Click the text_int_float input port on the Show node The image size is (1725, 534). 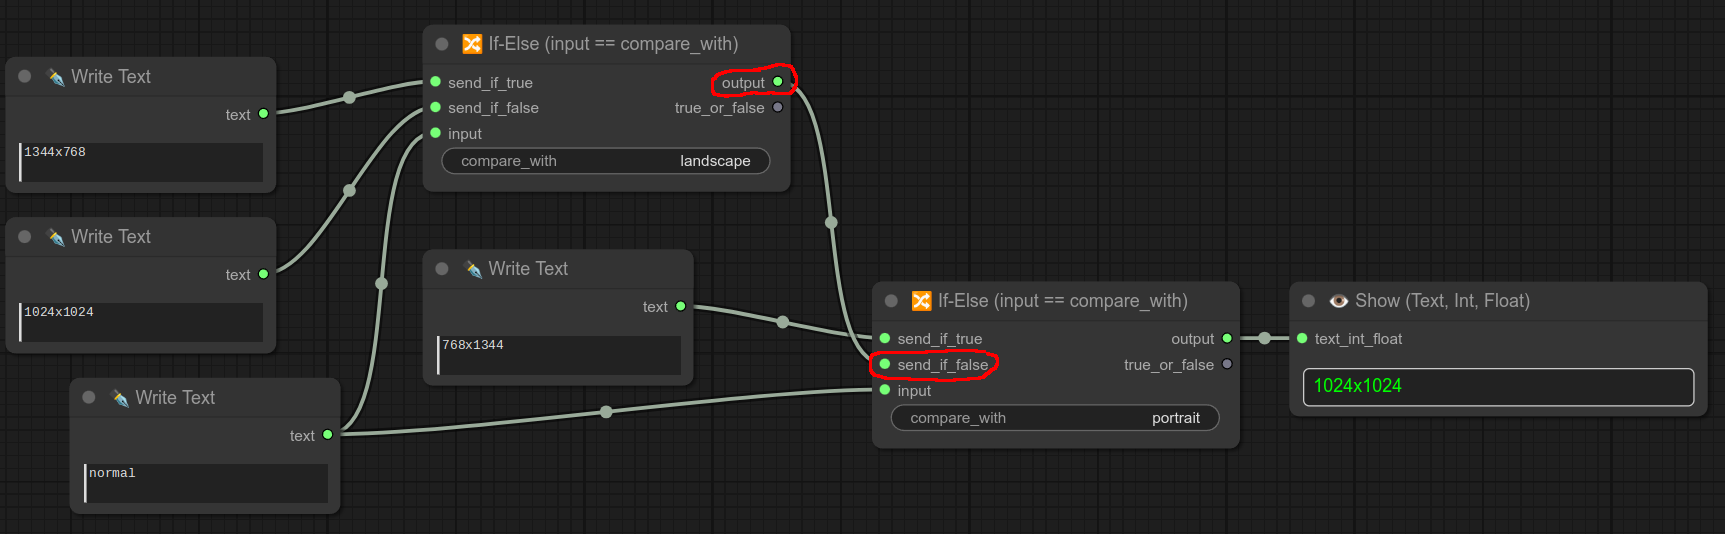click(1302, 339)
